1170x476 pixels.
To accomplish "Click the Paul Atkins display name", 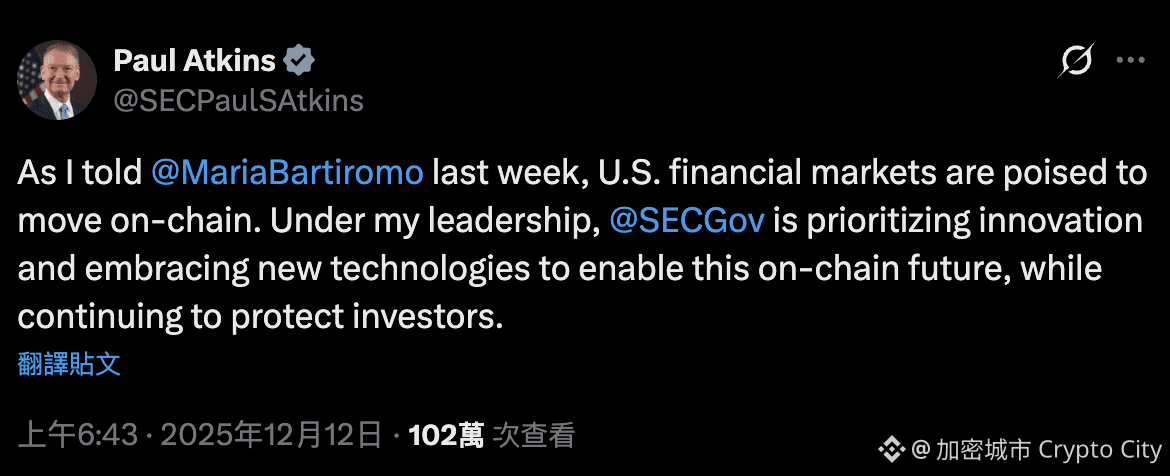I will pos(194,61).
